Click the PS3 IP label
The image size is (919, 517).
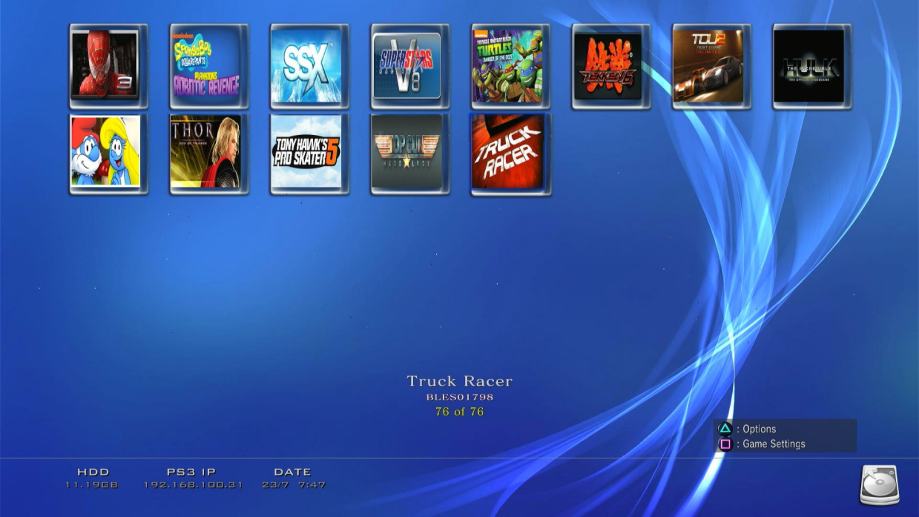pos(192,471)
